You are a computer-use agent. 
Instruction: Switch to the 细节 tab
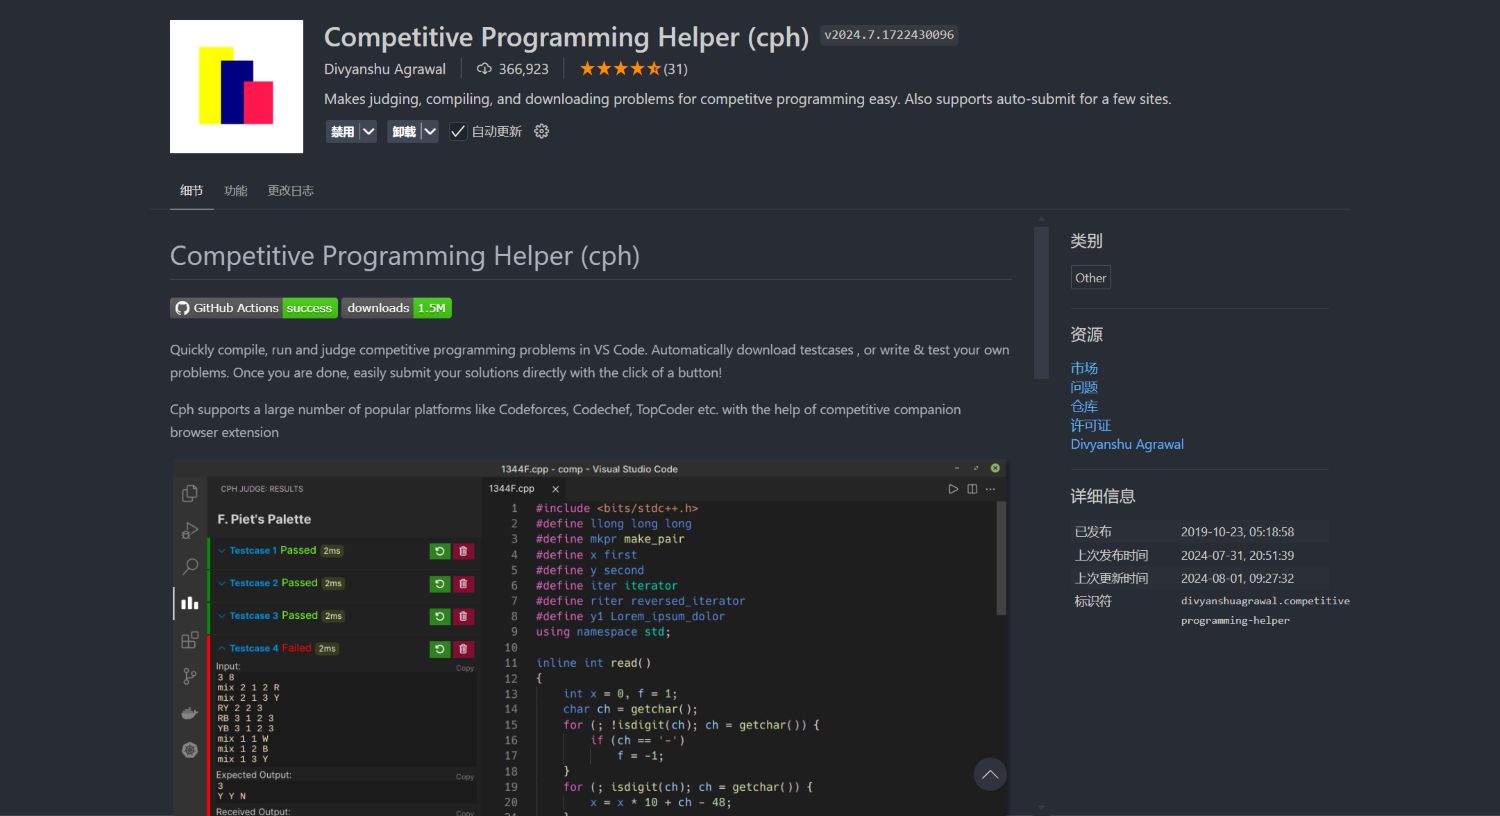[x=191, y=190]
